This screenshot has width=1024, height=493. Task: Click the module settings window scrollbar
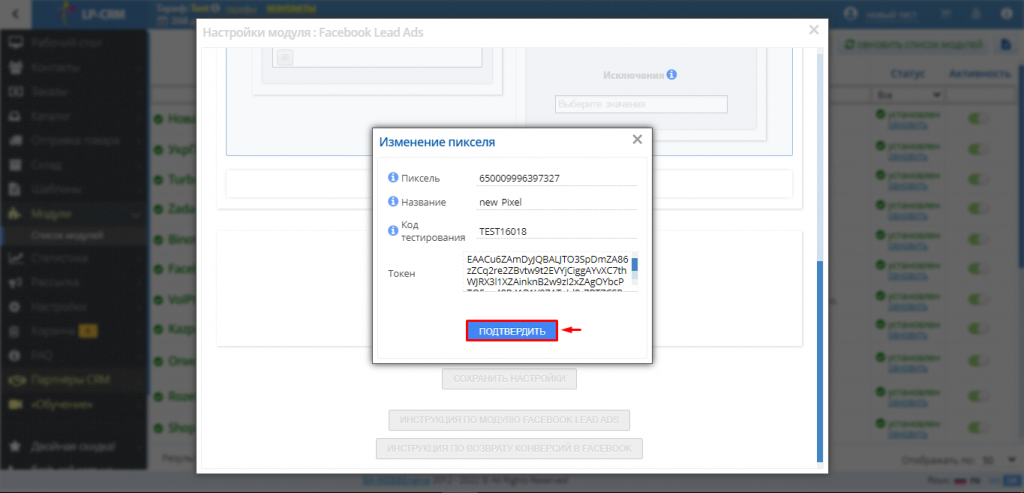(820, 362)
